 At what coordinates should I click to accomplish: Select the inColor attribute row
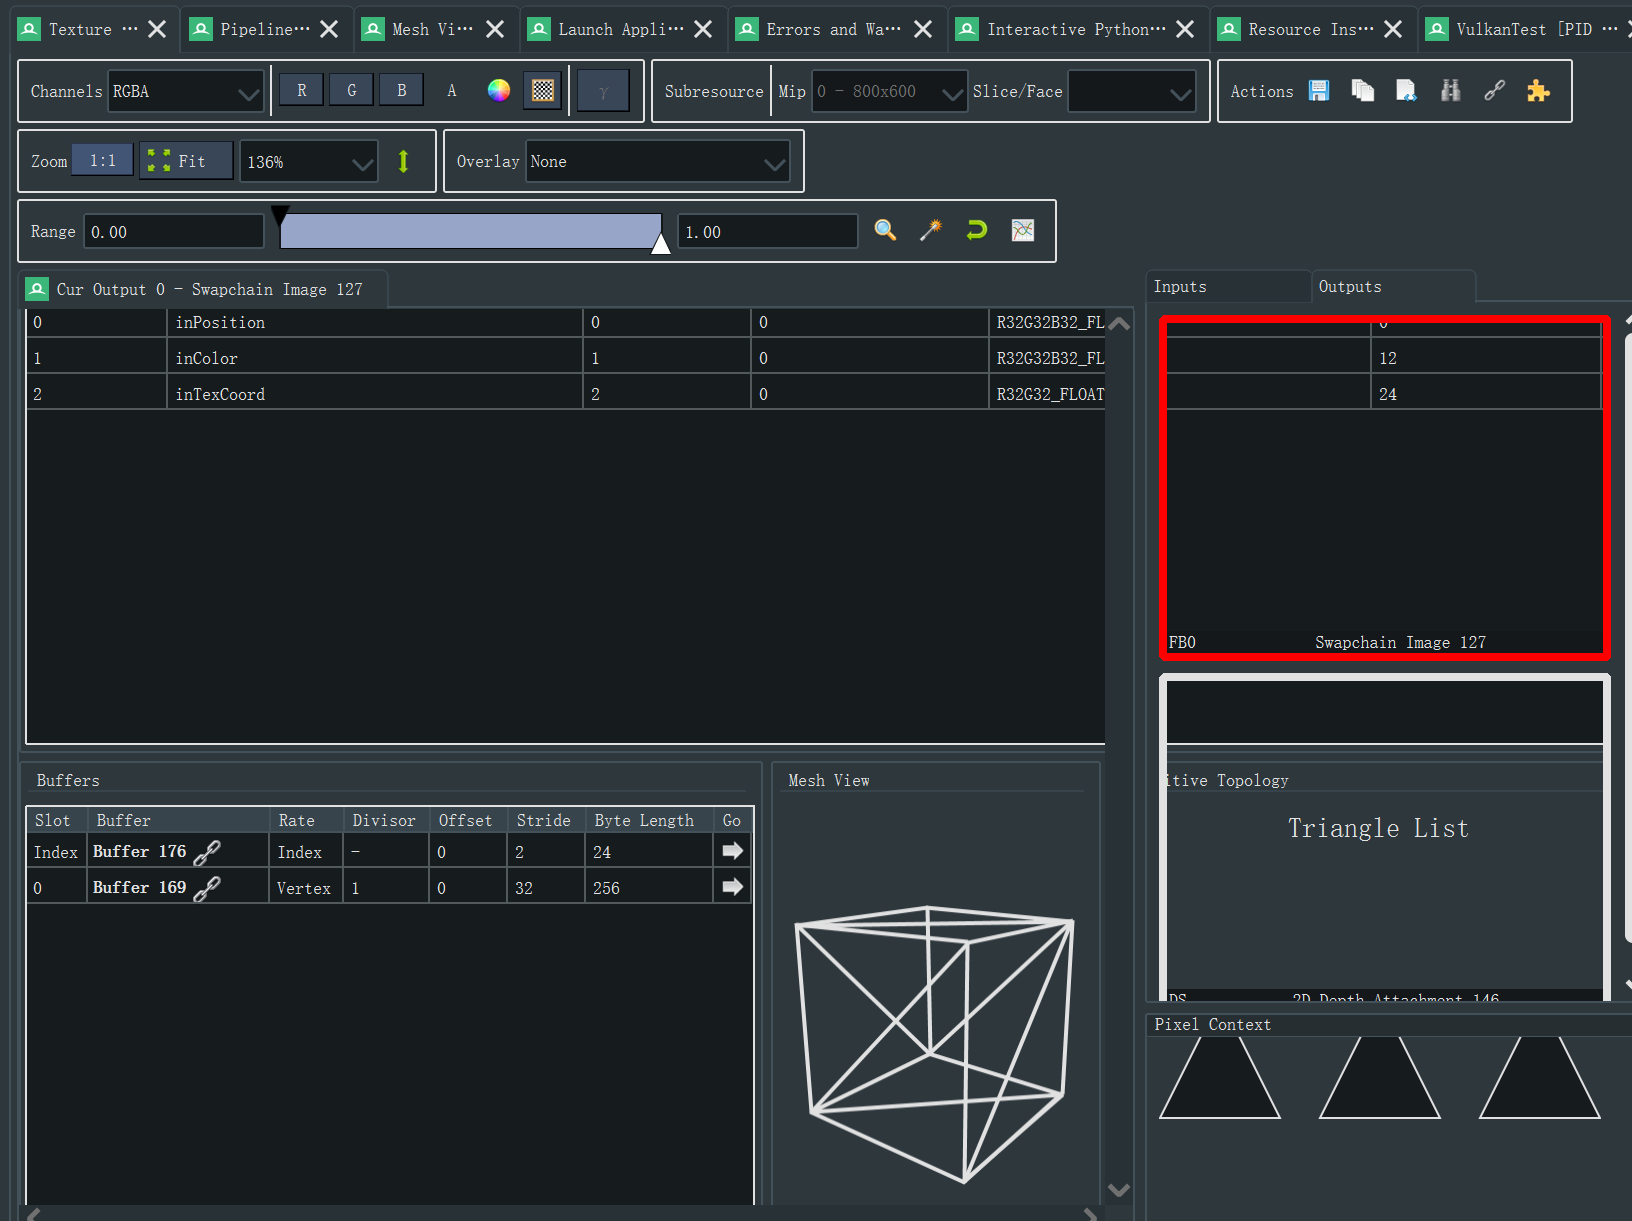tap(566, 358)
